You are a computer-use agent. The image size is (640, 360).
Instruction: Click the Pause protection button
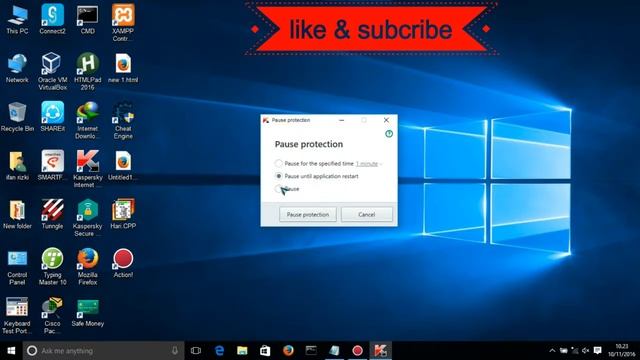[308, 214]
